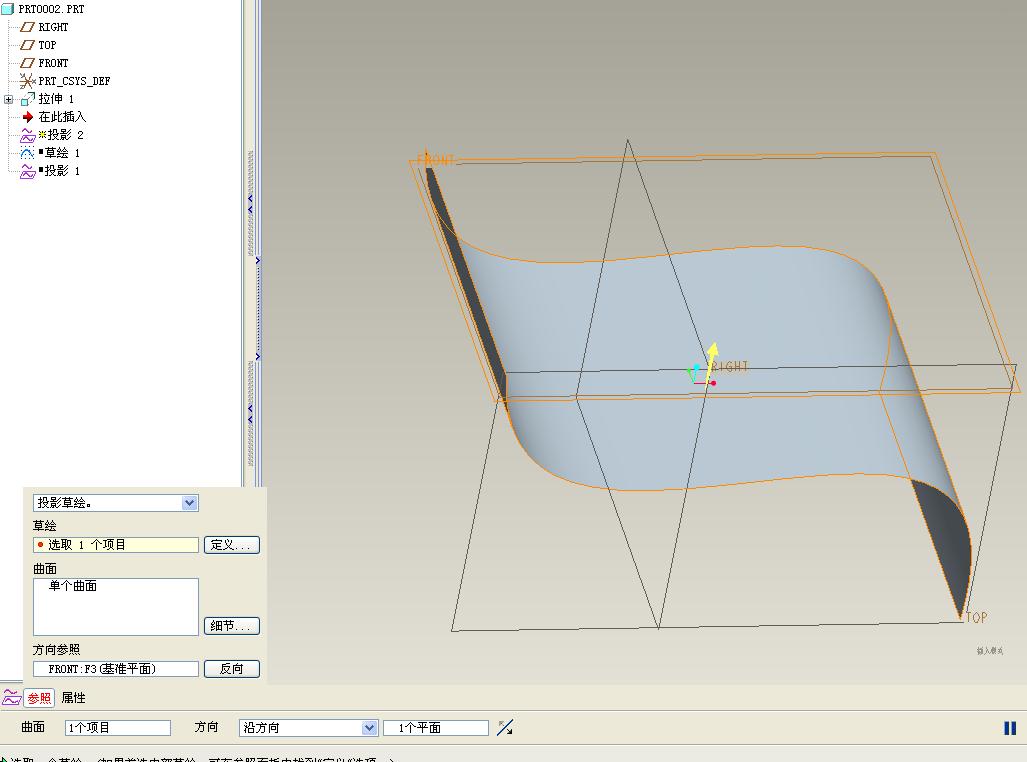Select the 投影 2 tree label
The image size is (1027, 762).
[65, 135]
